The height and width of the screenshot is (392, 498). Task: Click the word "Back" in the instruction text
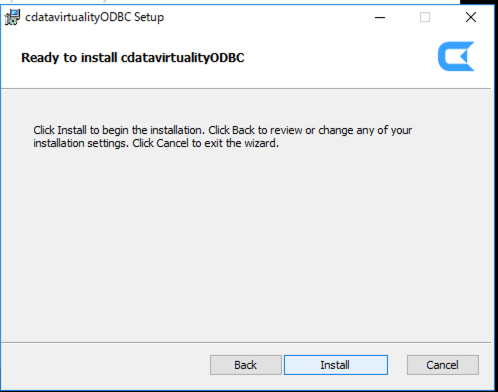(243, 130)
